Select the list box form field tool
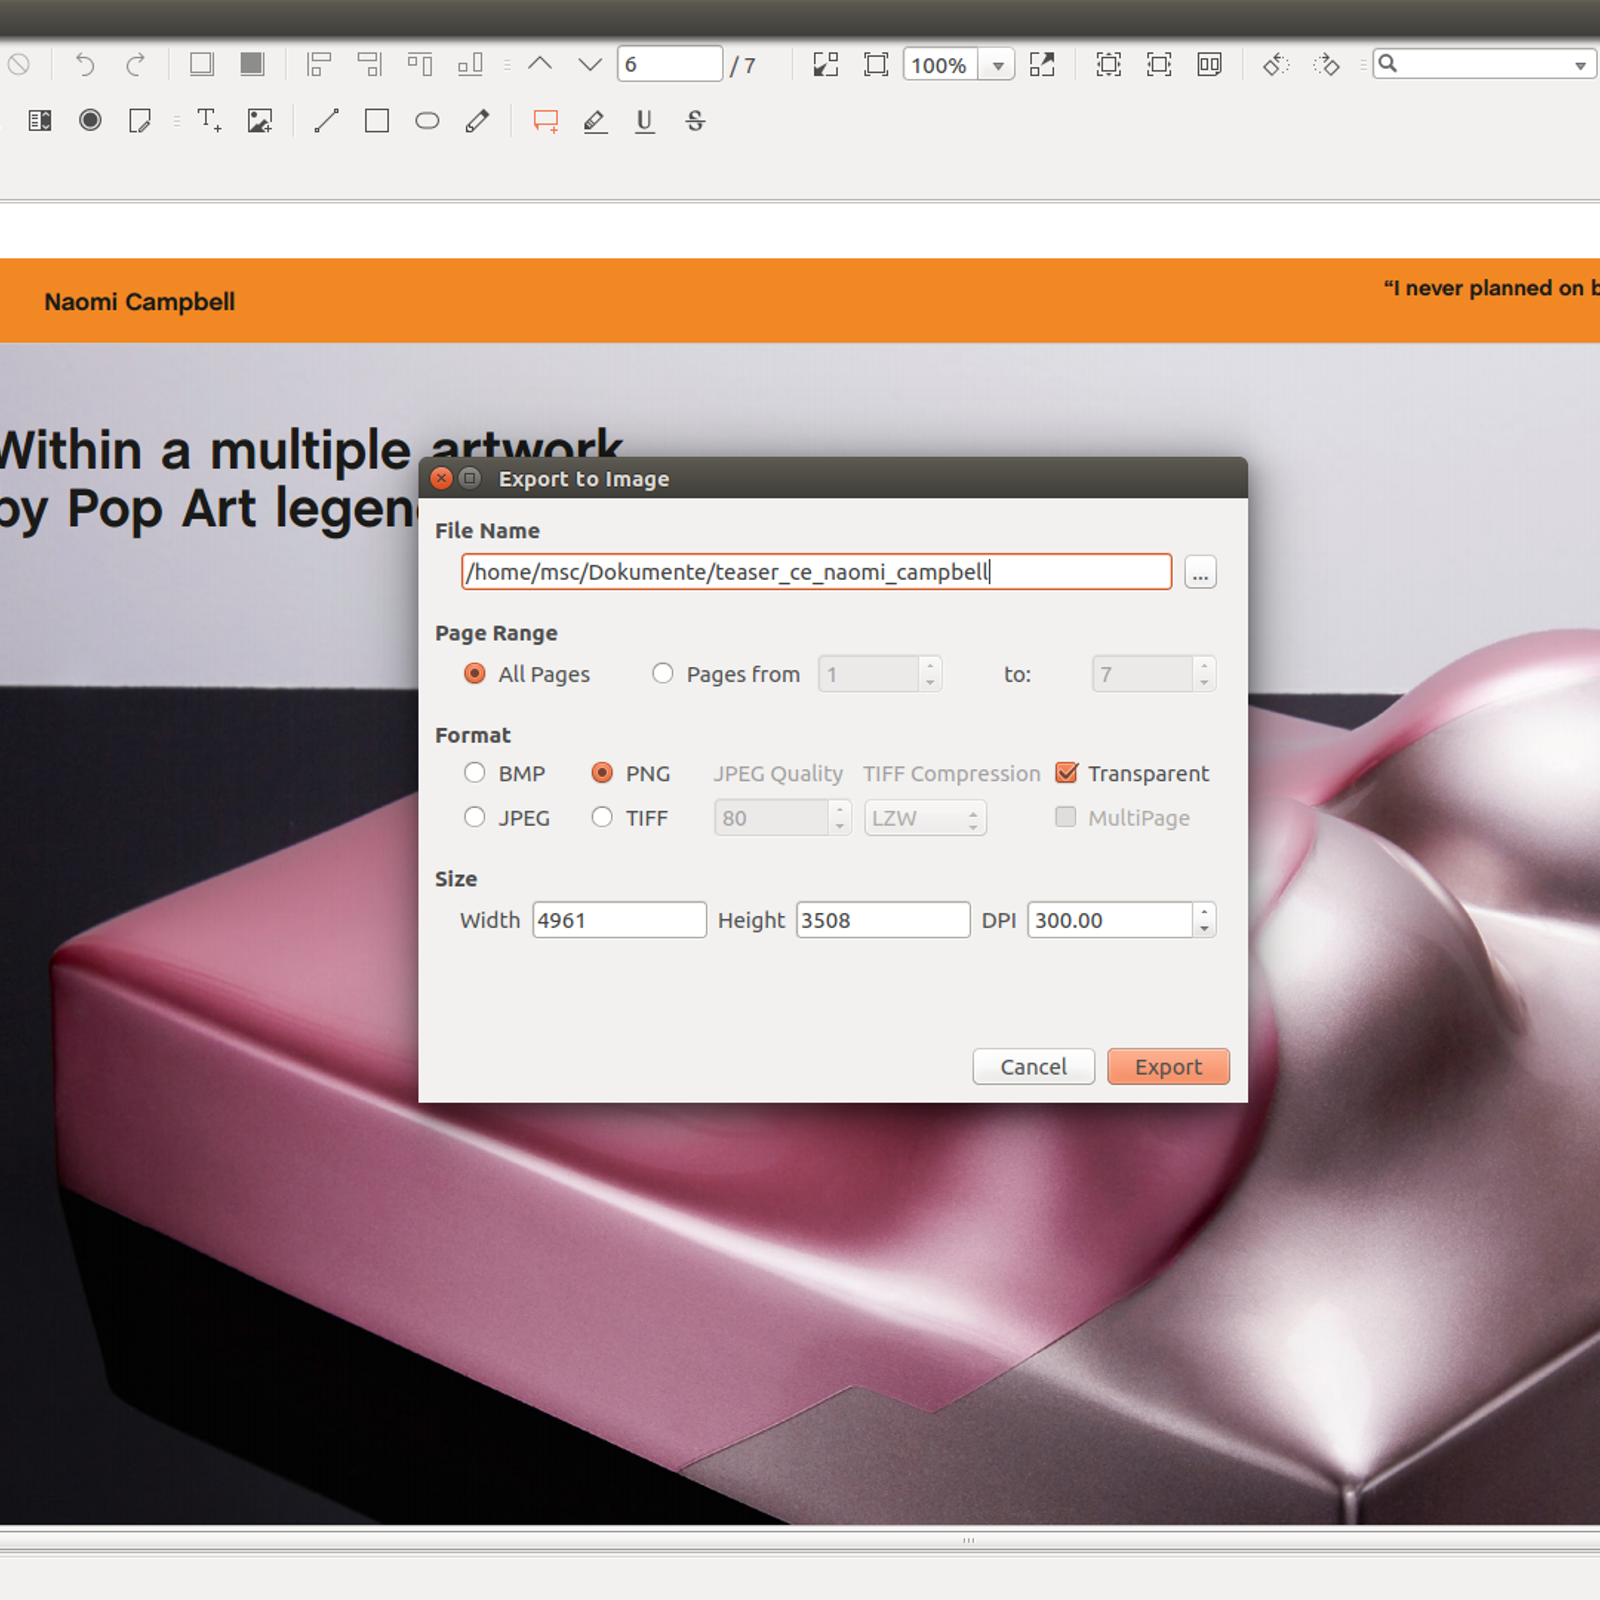This screenshot has width=1600, height=1600. [40, 121]
